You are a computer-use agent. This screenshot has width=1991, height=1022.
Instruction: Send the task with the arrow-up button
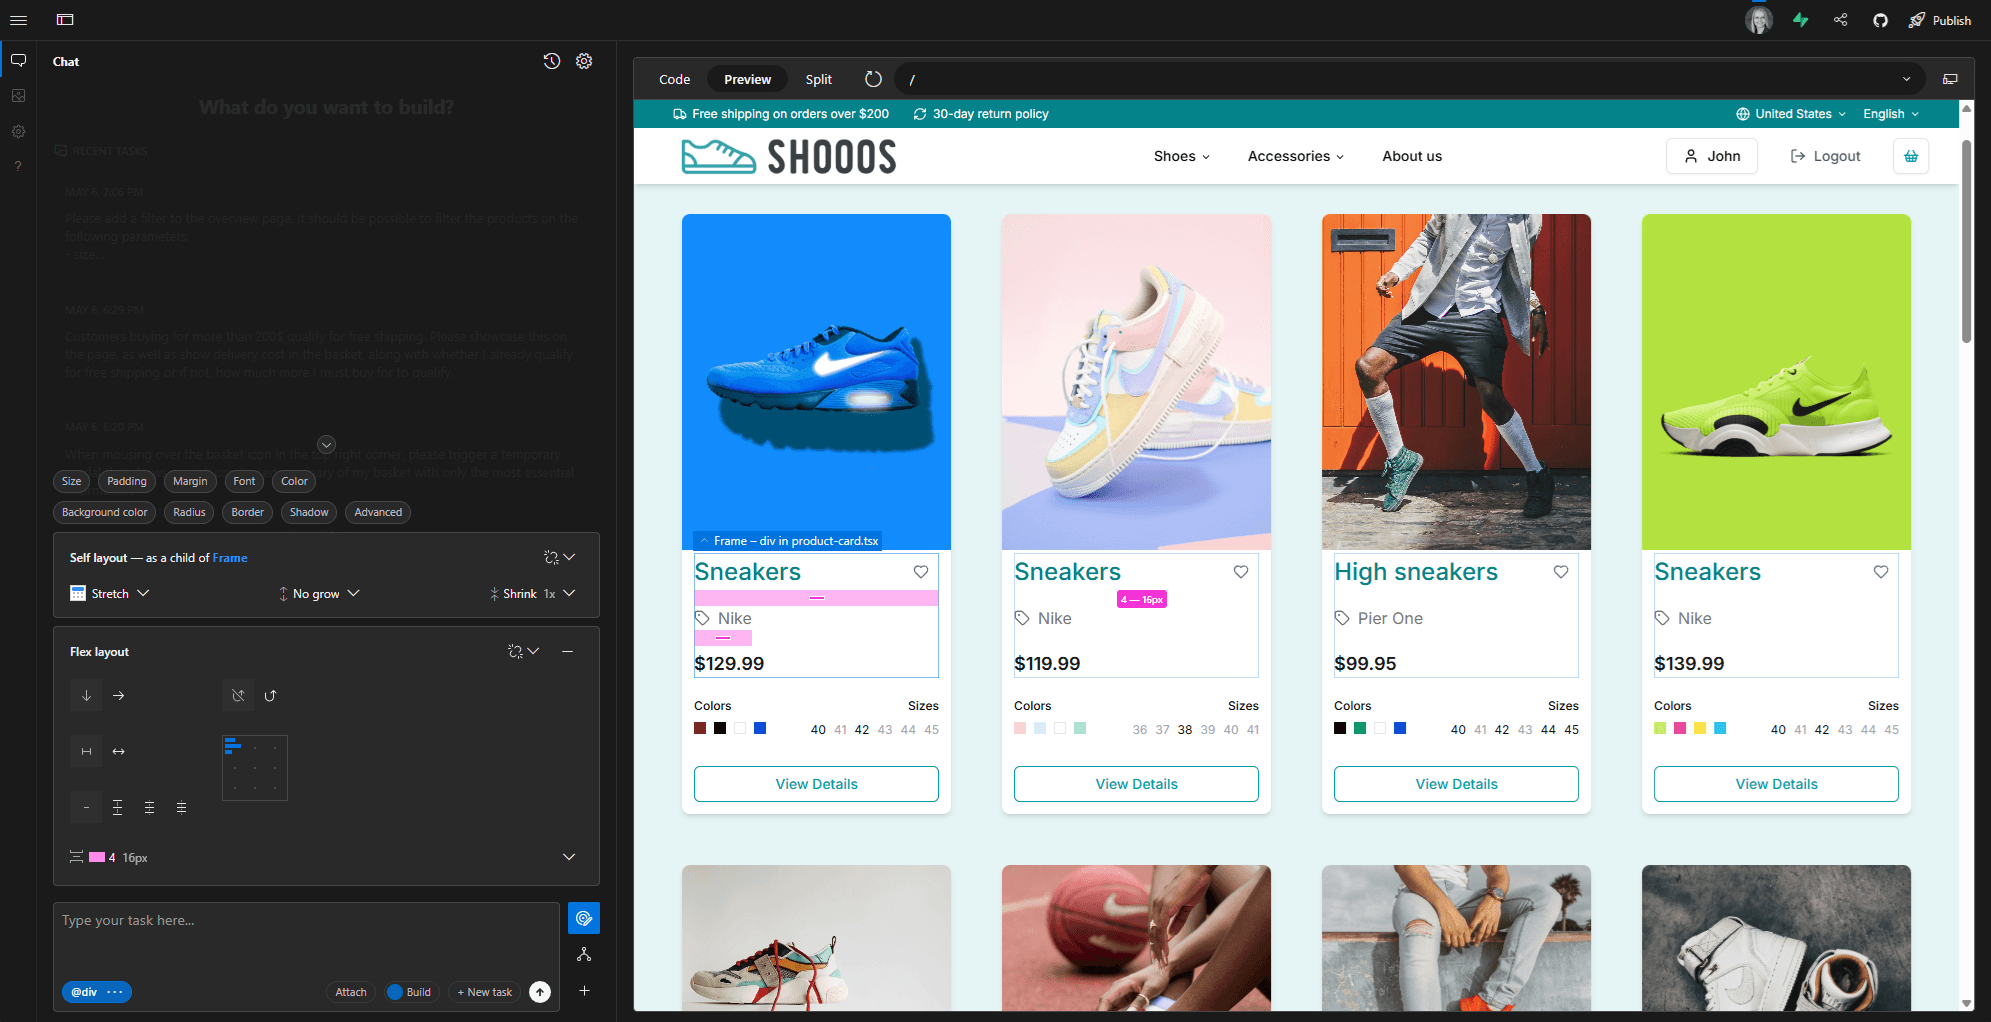point(540,992)
